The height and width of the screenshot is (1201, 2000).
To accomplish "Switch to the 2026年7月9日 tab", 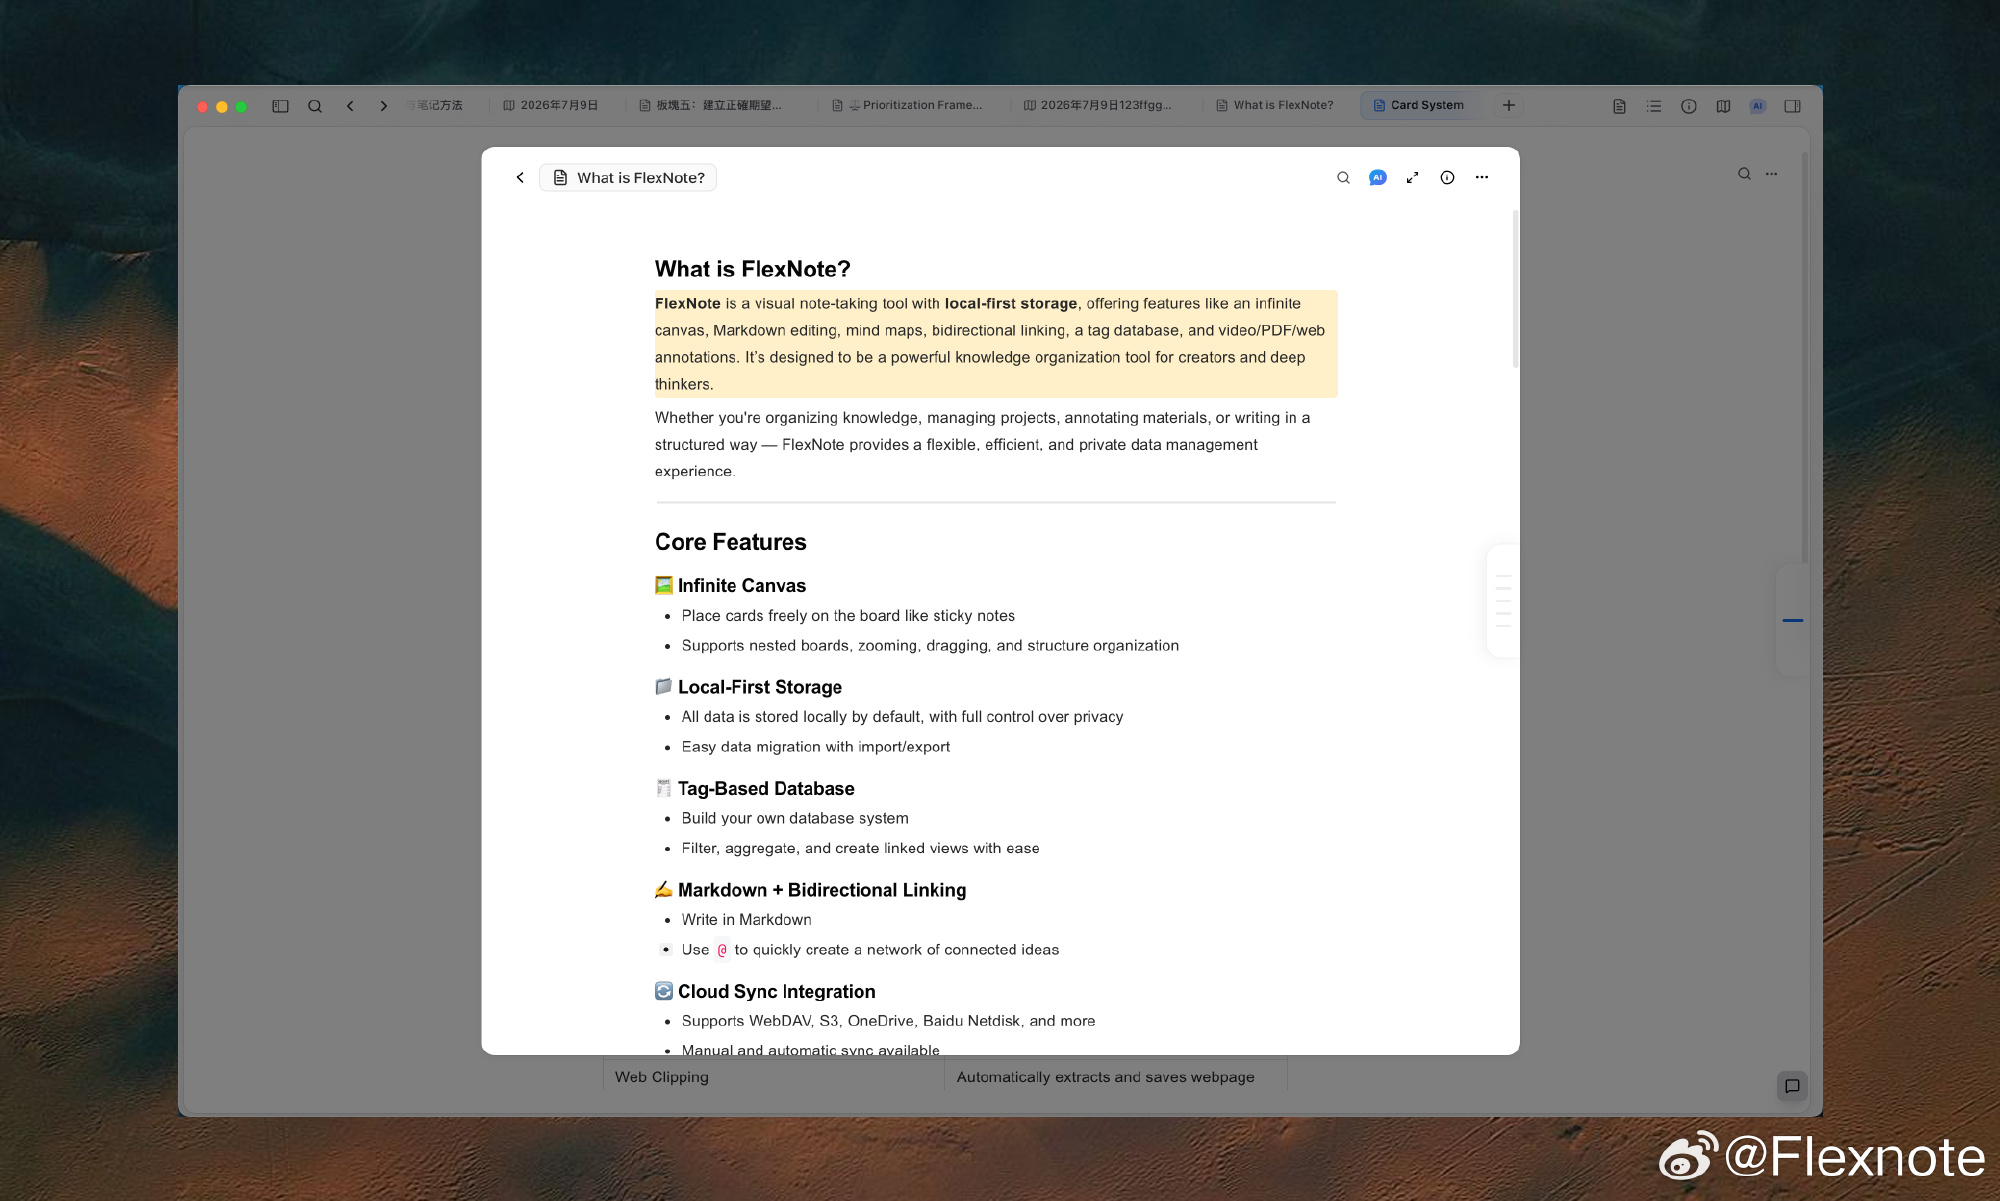I will (551, 105).
